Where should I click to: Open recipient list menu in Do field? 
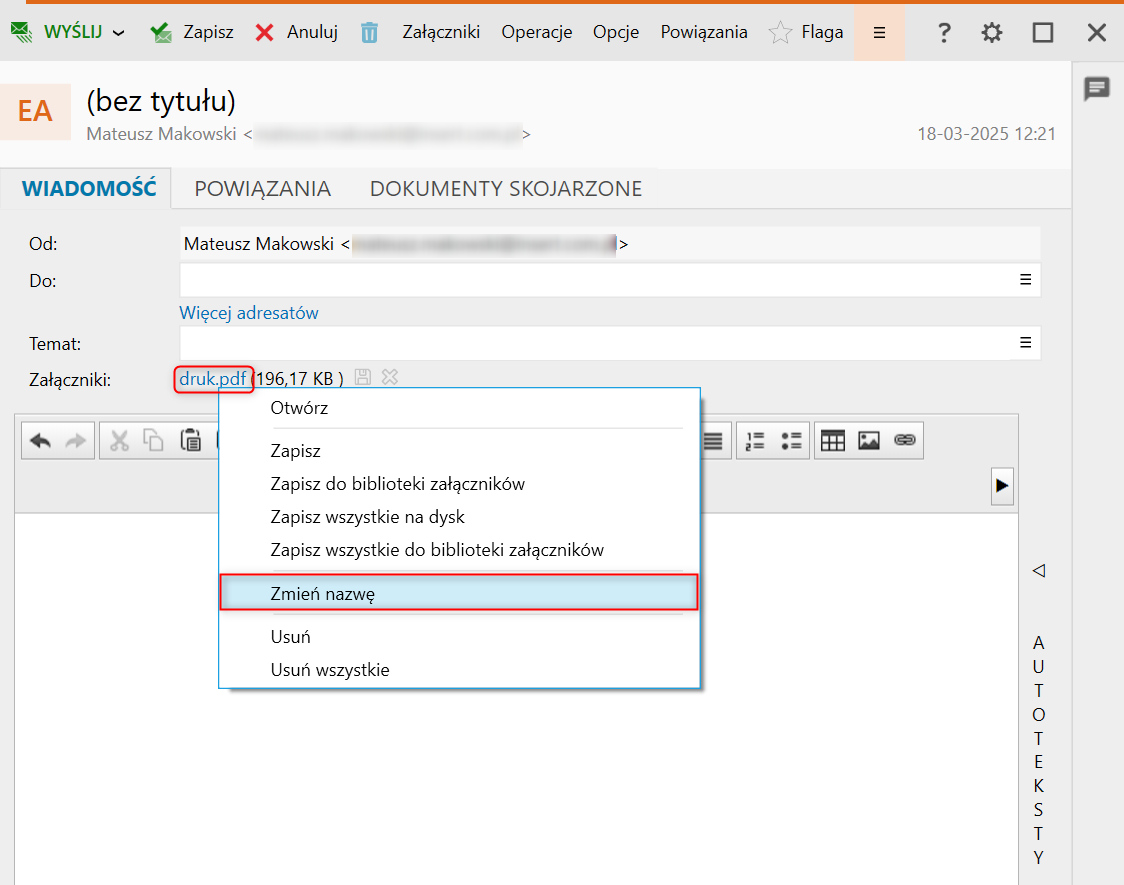pos(1026,279)
